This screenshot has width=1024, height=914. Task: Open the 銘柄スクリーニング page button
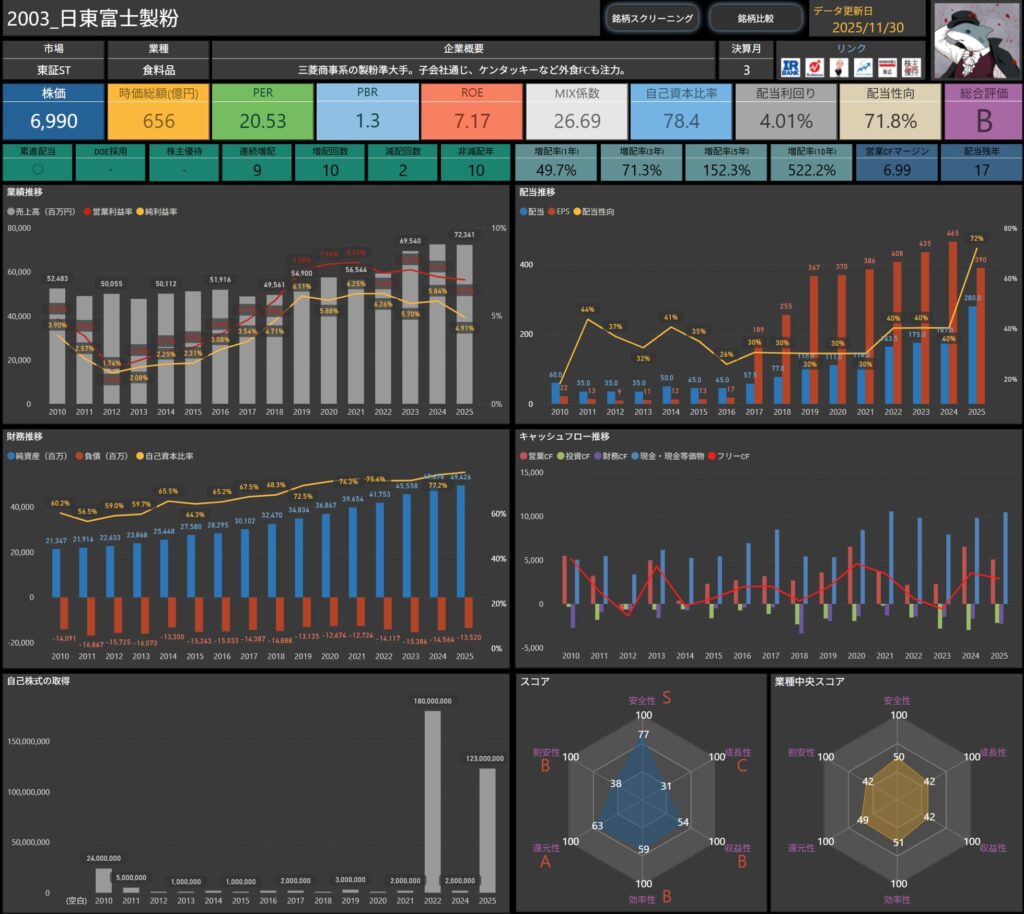click(652, 18)
